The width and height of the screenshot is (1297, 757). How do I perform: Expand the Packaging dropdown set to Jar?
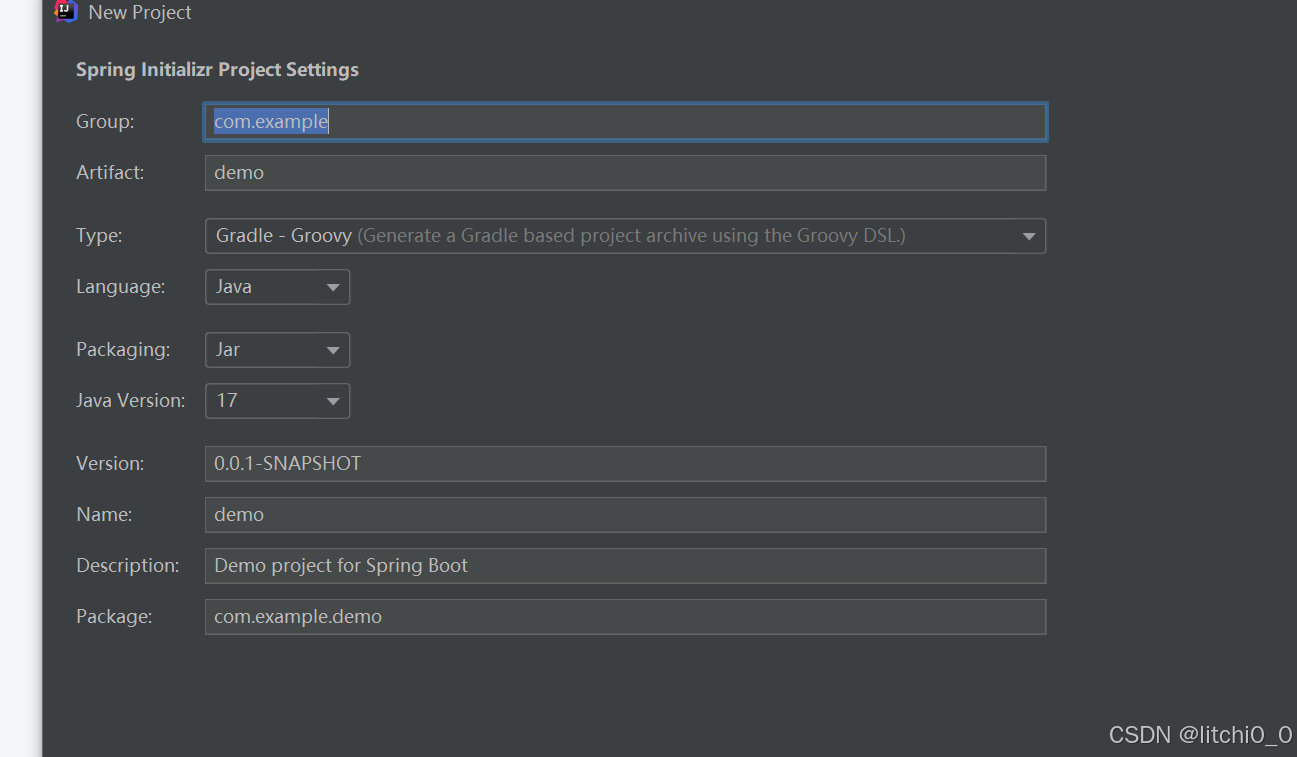[277, 350]
